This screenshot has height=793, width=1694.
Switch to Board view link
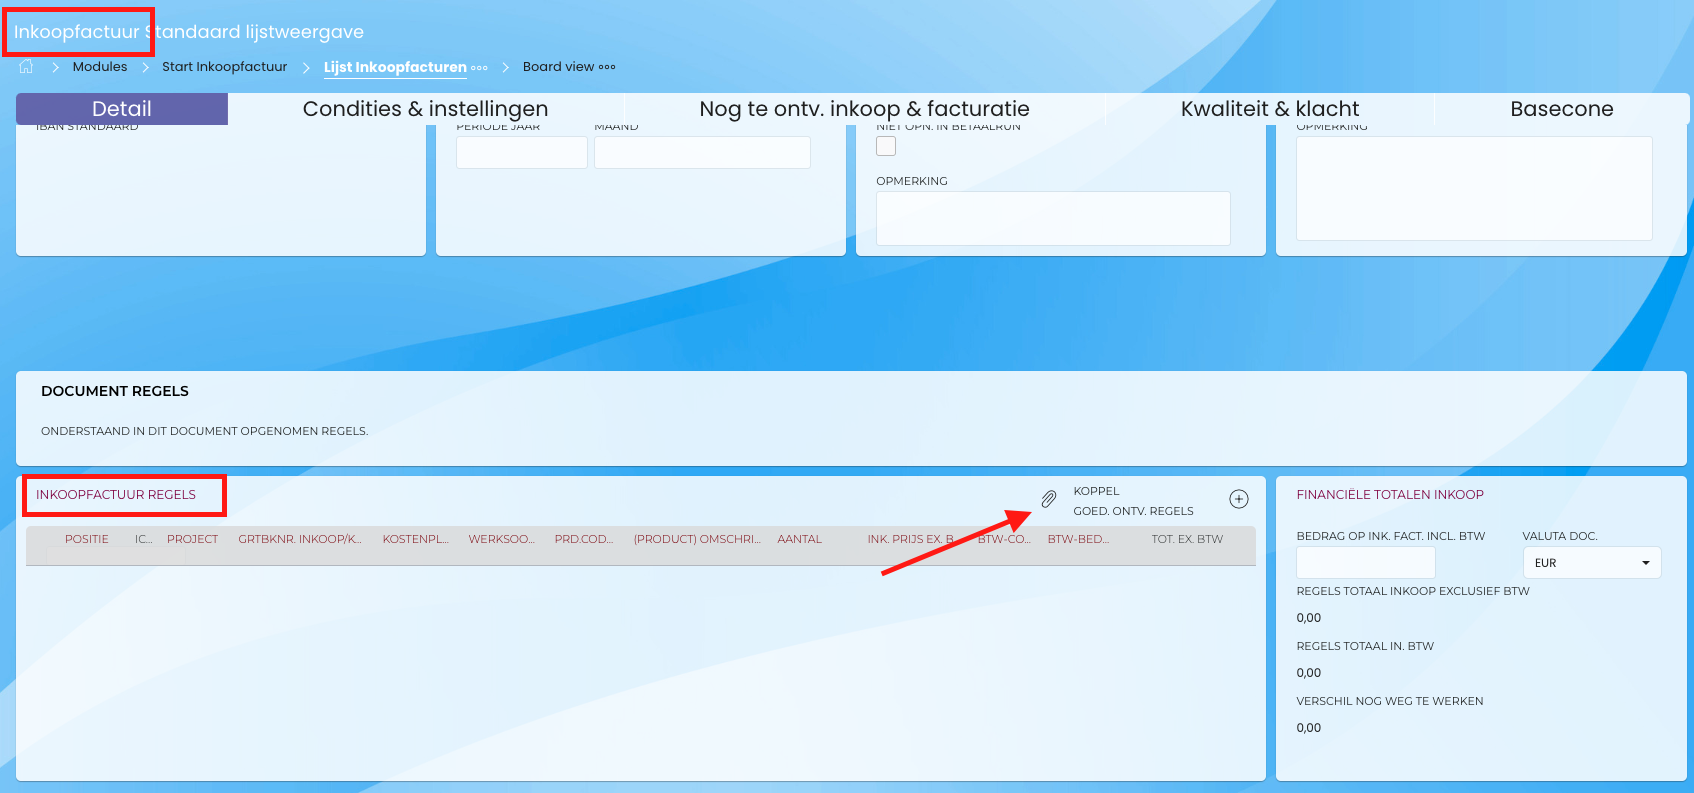pyautogui.click(x=558, y=67)
